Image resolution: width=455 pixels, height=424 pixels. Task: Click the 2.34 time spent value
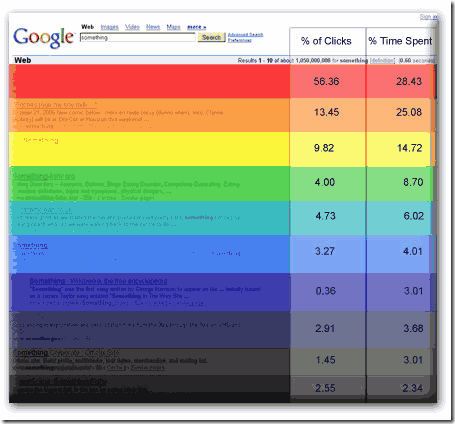(413, 388)
